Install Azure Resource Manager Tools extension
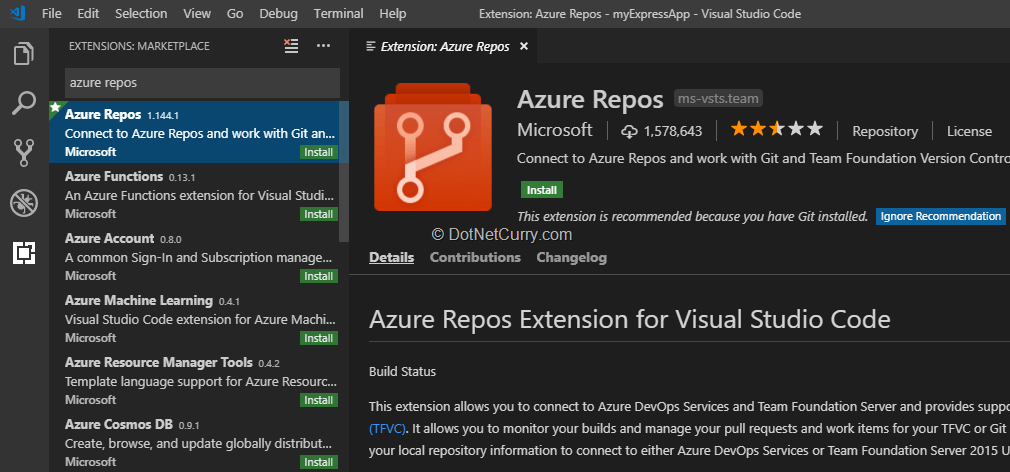This screenshot has height=472, width=1010. click(x=318, y=400)
